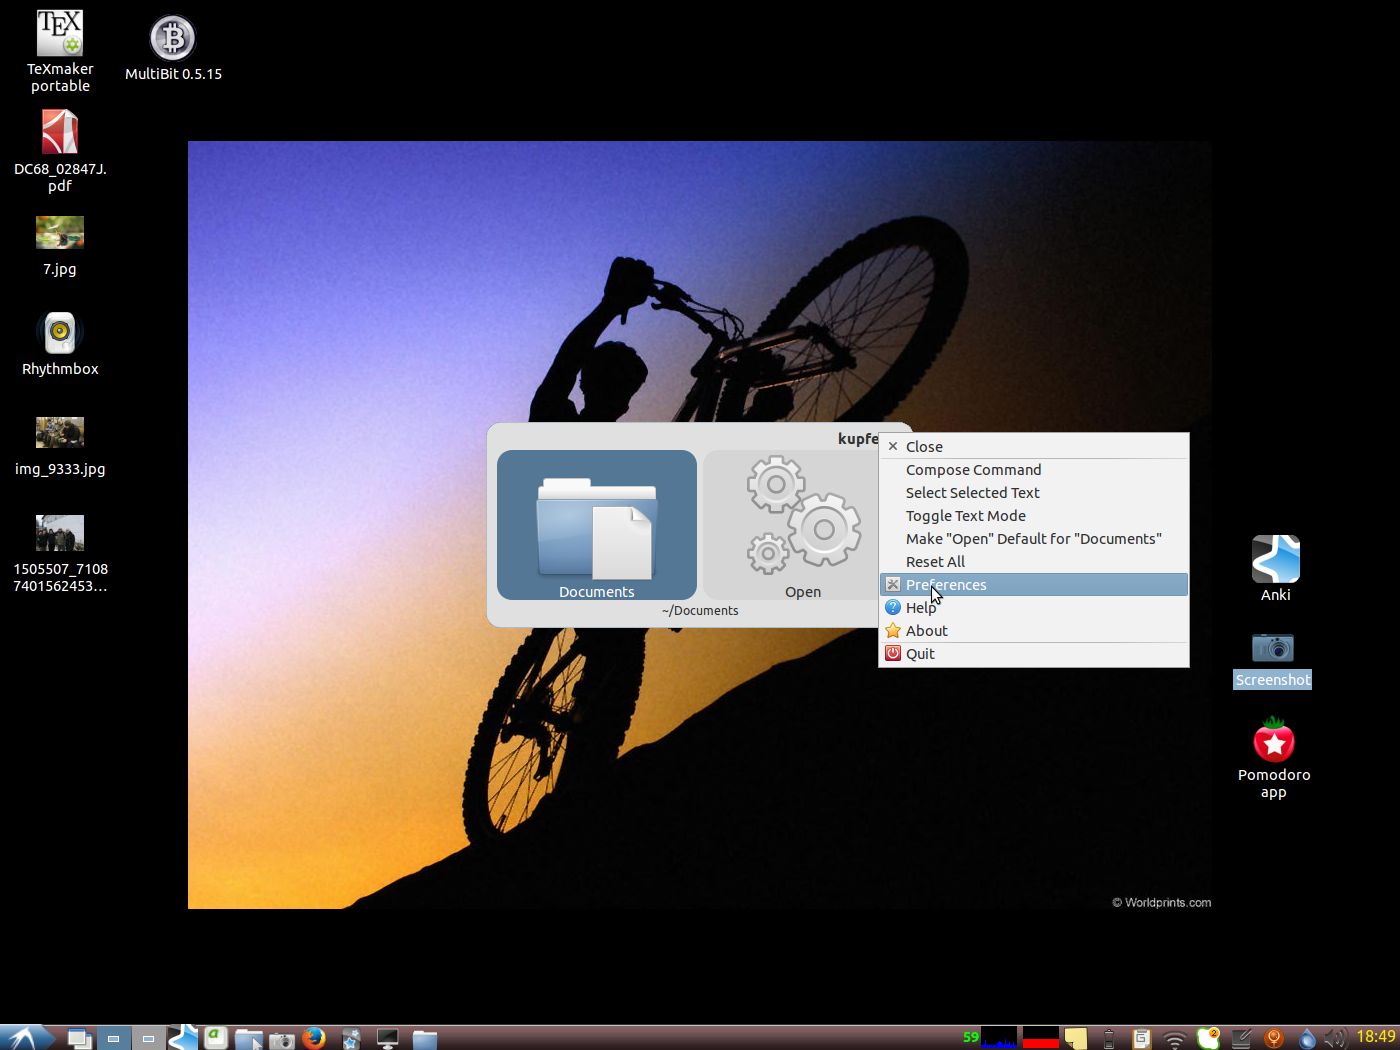This screenshot has width=1400, height=1050.
Task: Open the Lubuntu start menu button
Action: (26, 1037)
